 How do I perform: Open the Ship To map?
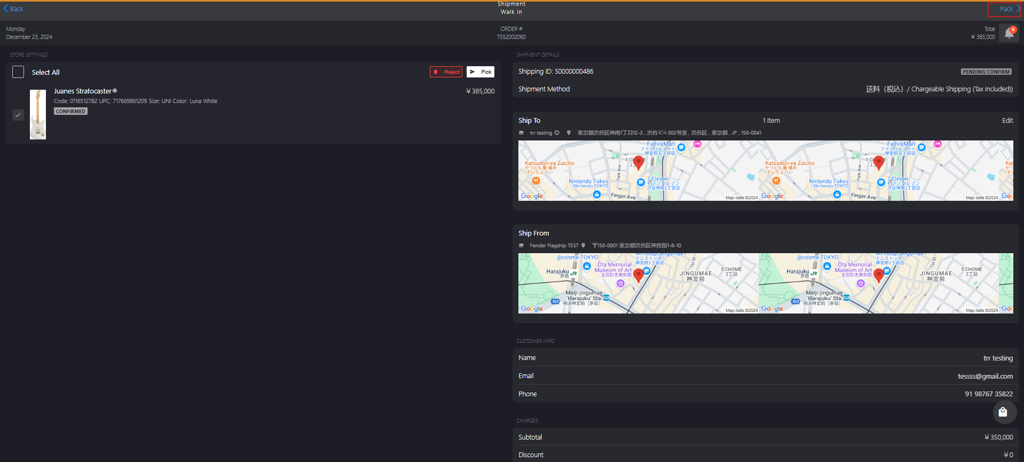(765, 171)
